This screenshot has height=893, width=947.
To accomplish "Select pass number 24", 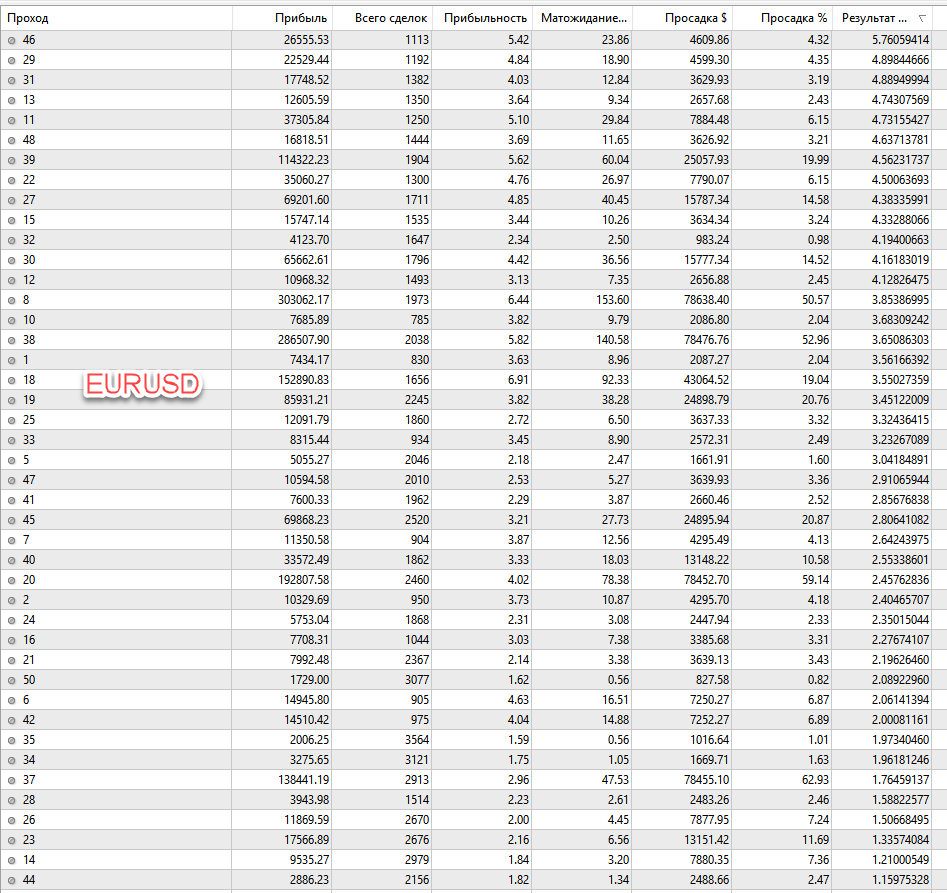I will pos(28,620).
